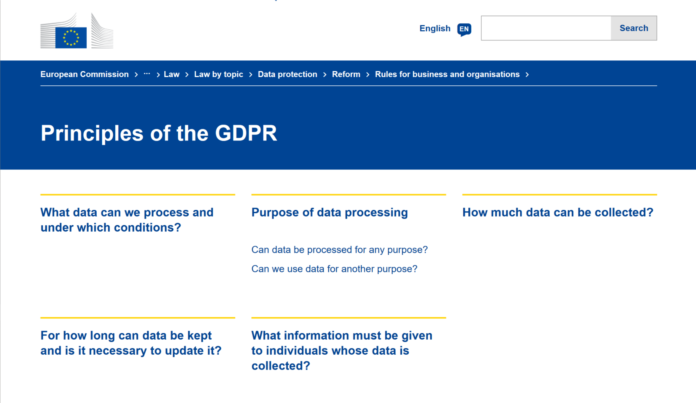Open Purpose of data processing heading
The image size is (696, 403).
pos(329,212)
